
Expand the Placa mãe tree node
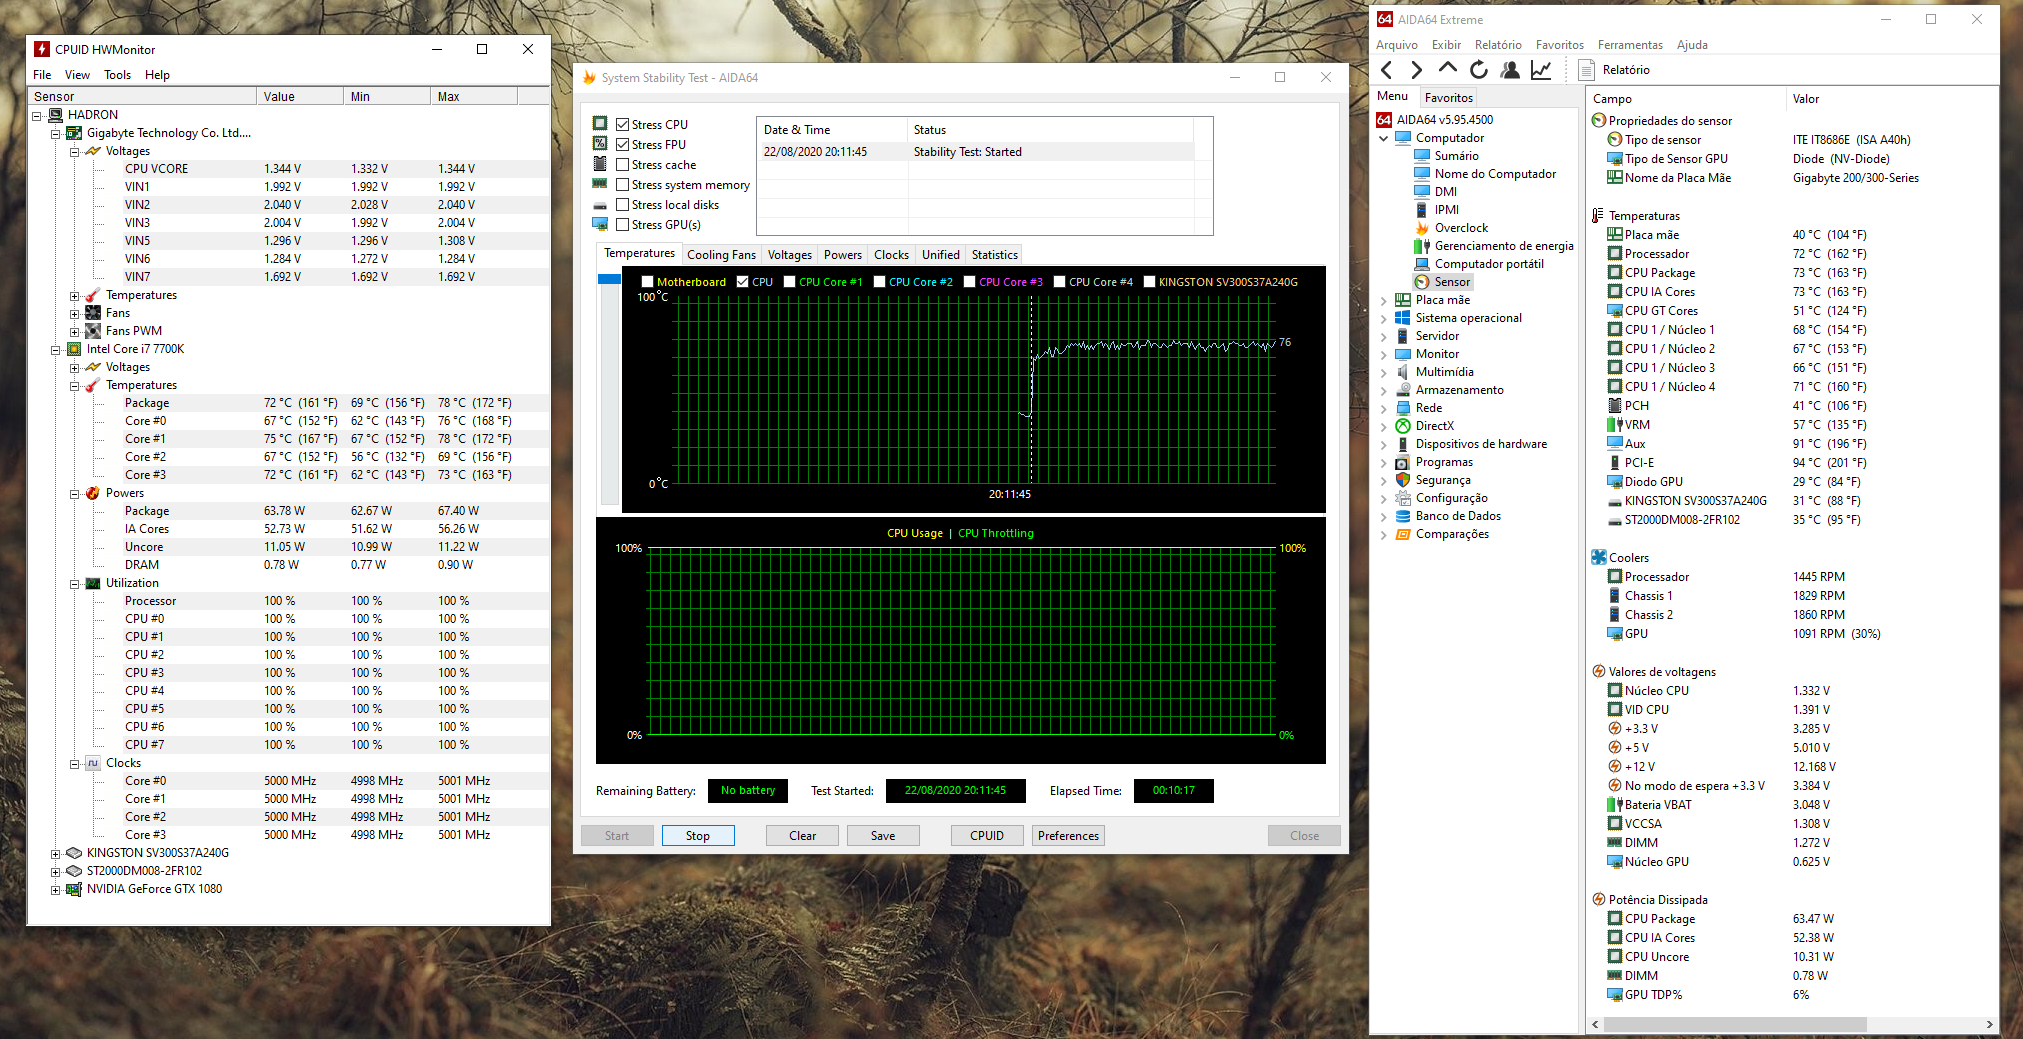coord(1384,300)
